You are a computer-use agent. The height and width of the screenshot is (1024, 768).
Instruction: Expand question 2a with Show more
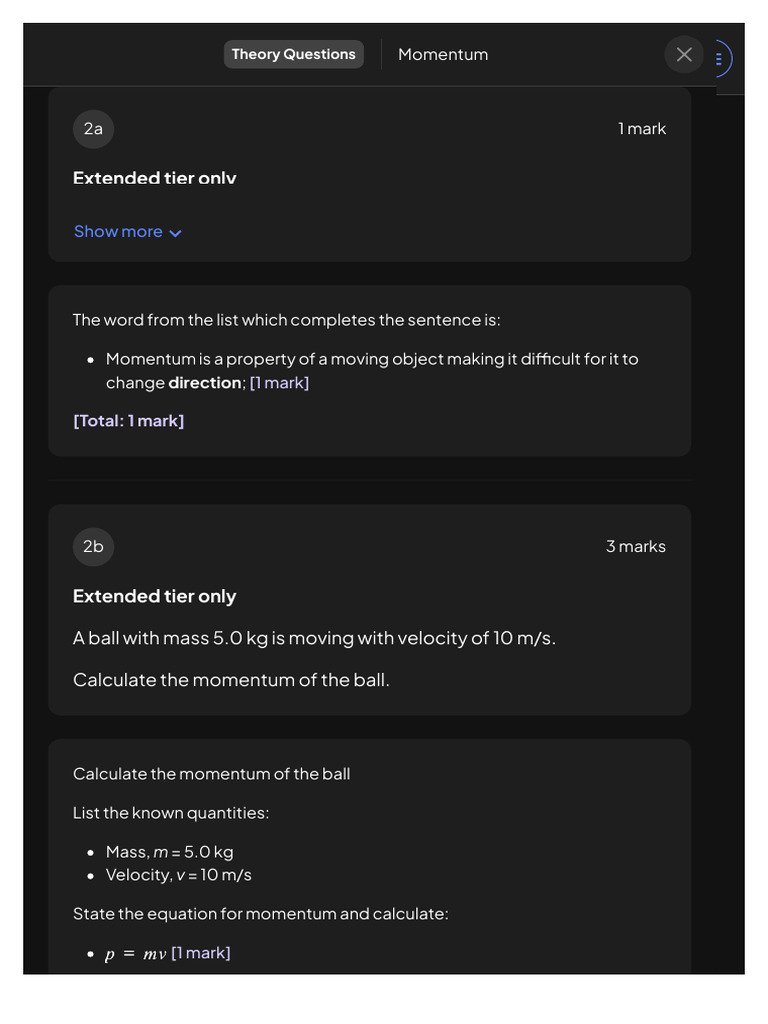(118, 232)
